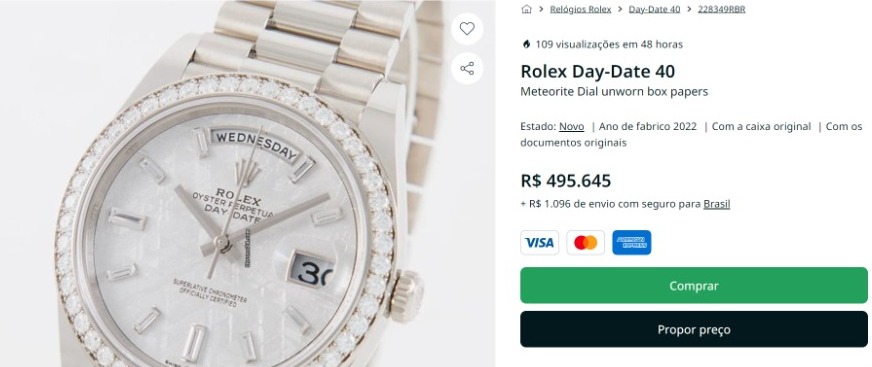Open the share icon options
Viewport: 872px width, 367px height.
(x=467, y=68)
